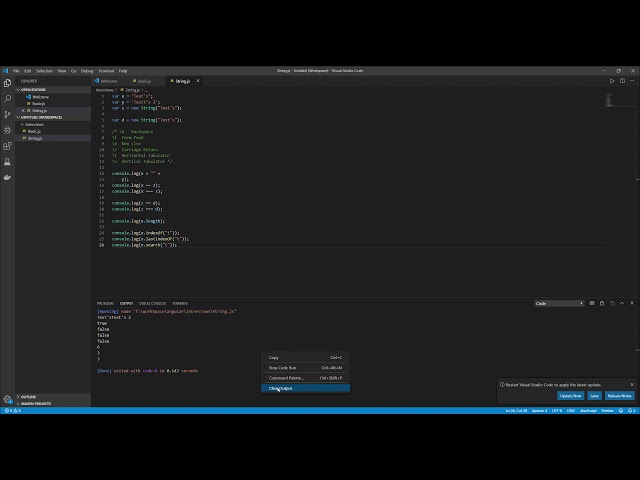Choose Copy in the context menu
This screenshot has width=640, height=480.
(305, 358)
